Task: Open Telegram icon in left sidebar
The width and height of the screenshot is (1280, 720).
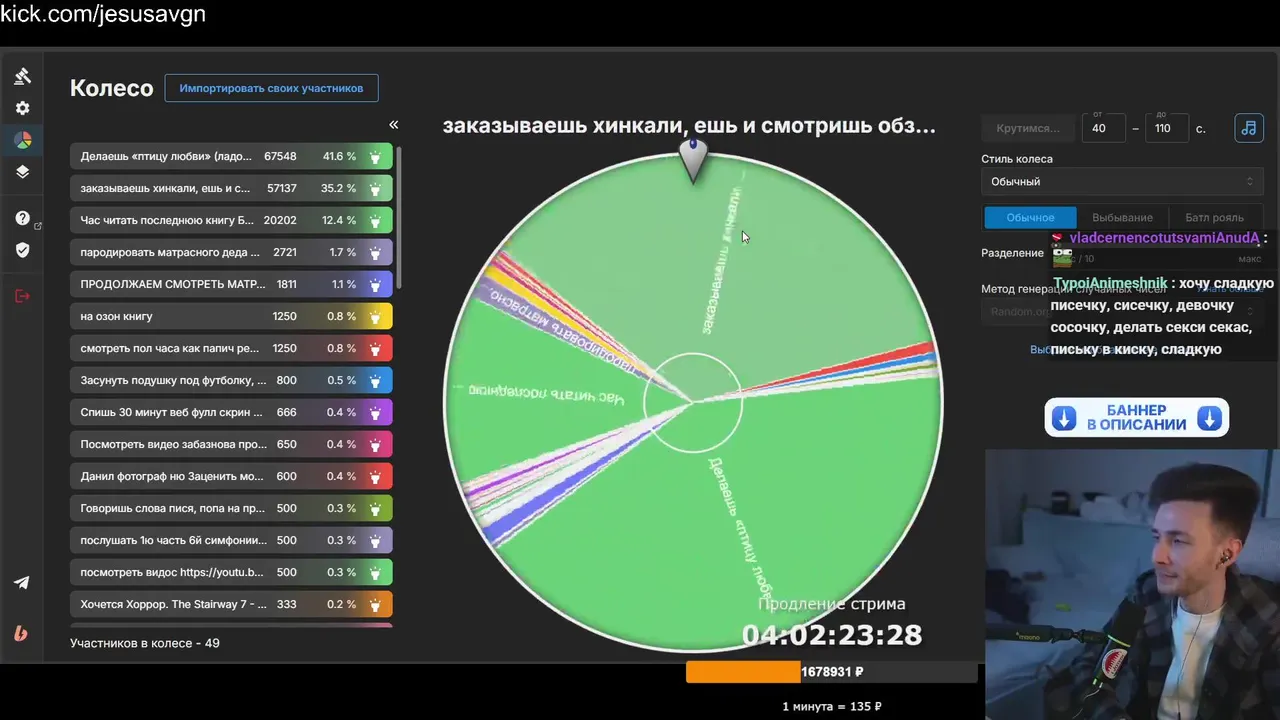Action: 22,583
